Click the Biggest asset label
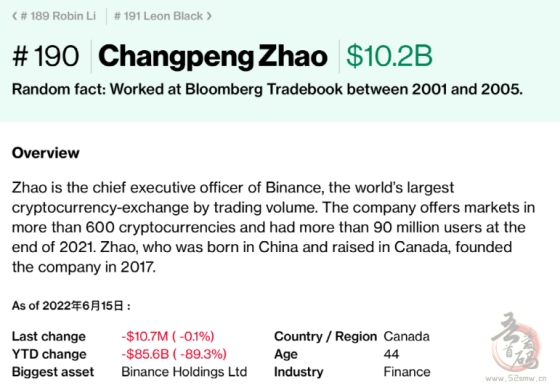The height and width of the screenshot is (390, 560). (x=53, y=372)
